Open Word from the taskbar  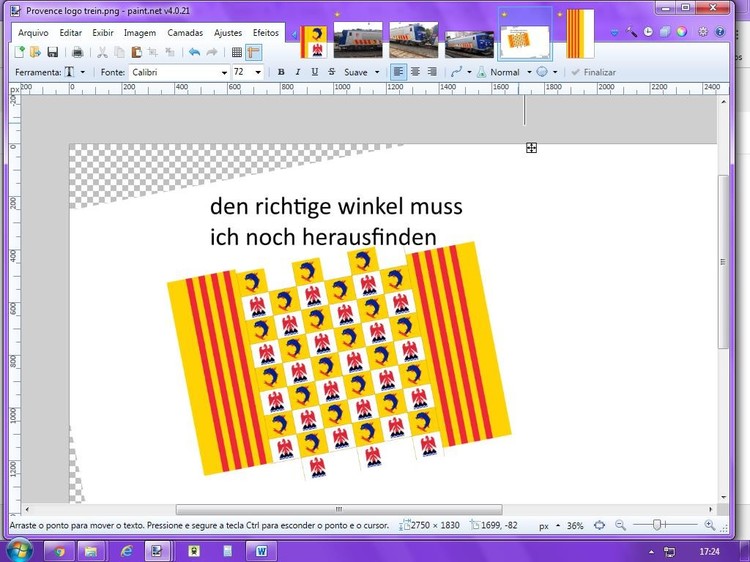(262, 551)
